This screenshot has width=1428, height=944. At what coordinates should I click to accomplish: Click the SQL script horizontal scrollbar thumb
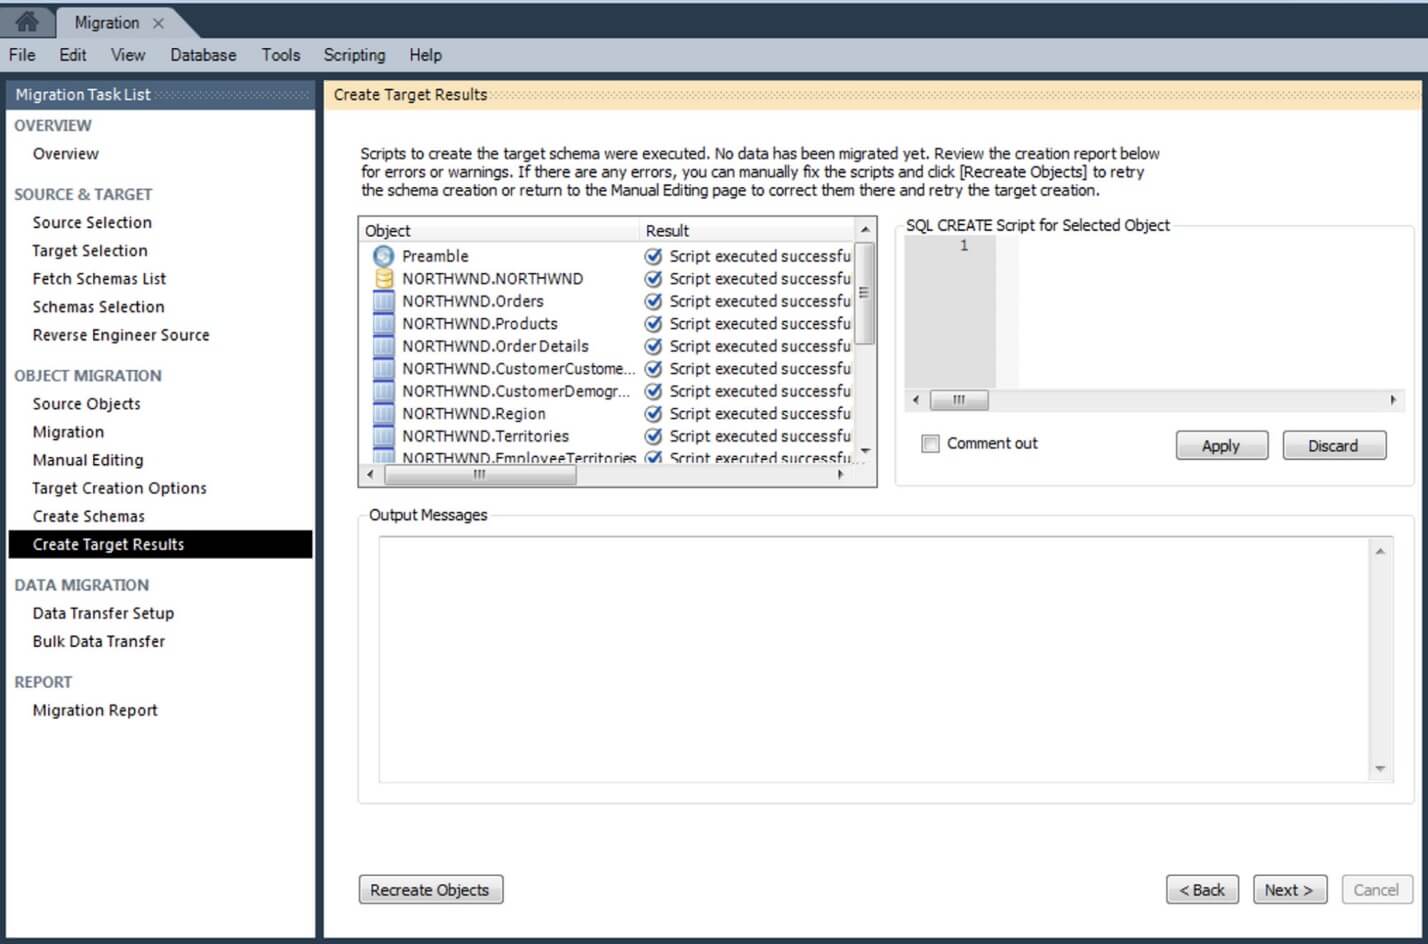click(x=959, y=400)
